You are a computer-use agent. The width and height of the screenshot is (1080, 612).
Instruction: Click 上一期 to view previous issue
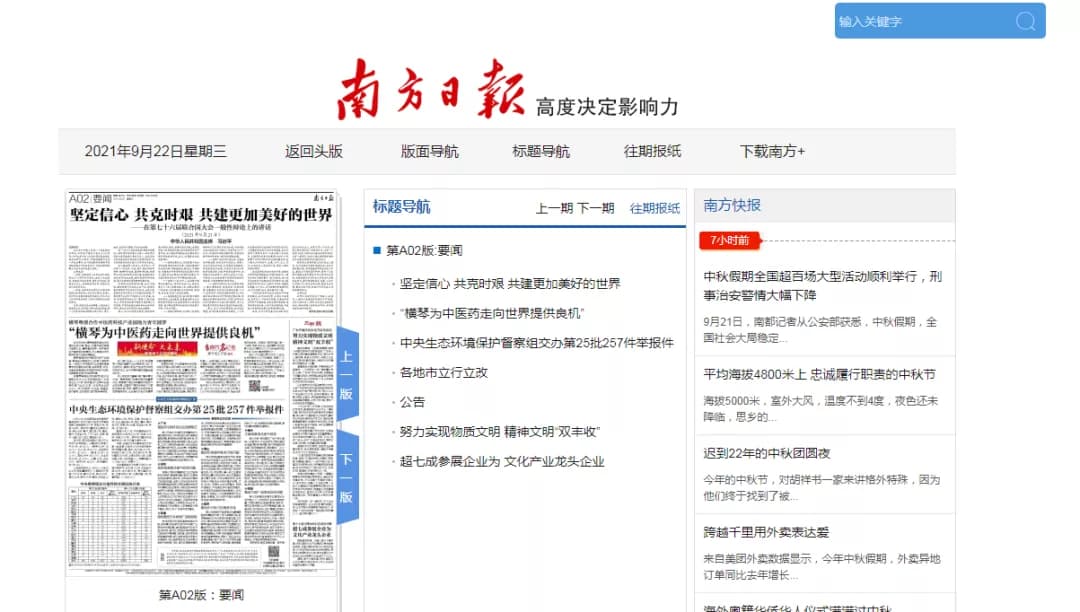coord(554,208)
